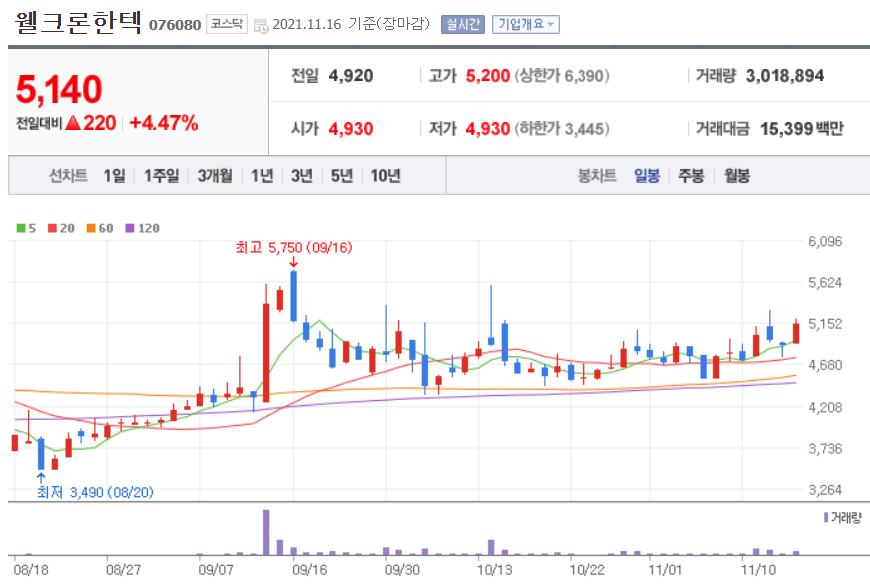This screenshot has width=870, height=587.
Task: Click the green 5-day average legend swatch
Action: 21,228
